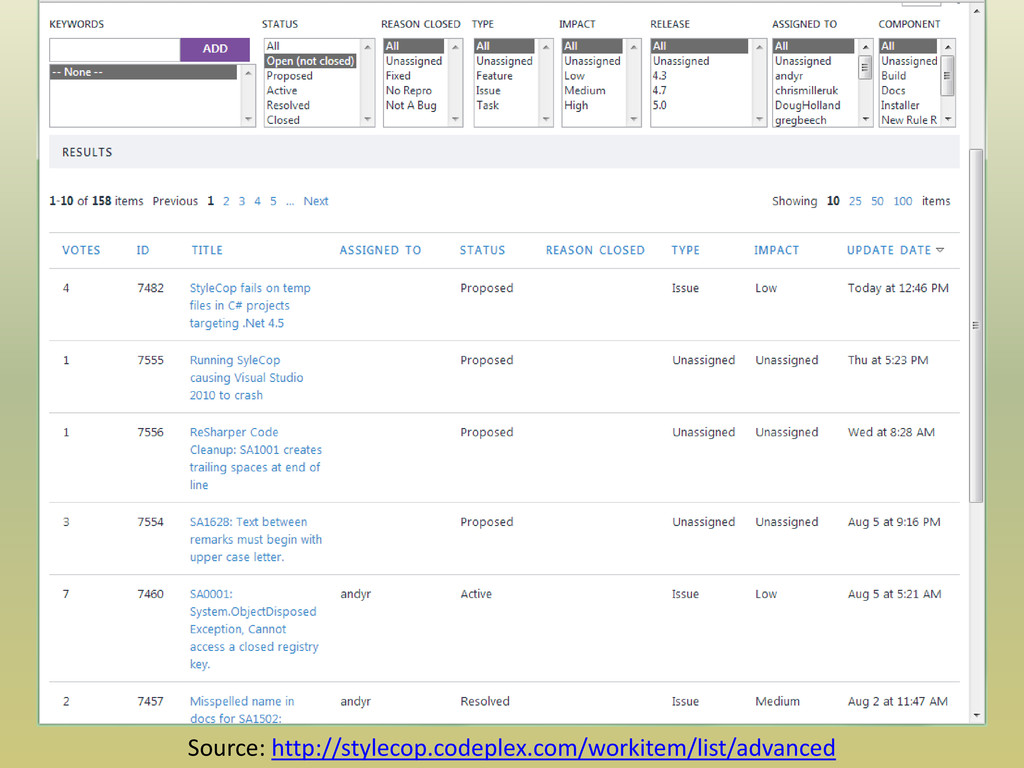Click the Next page link
This screenshot has height=768, width=1024.
316,201
